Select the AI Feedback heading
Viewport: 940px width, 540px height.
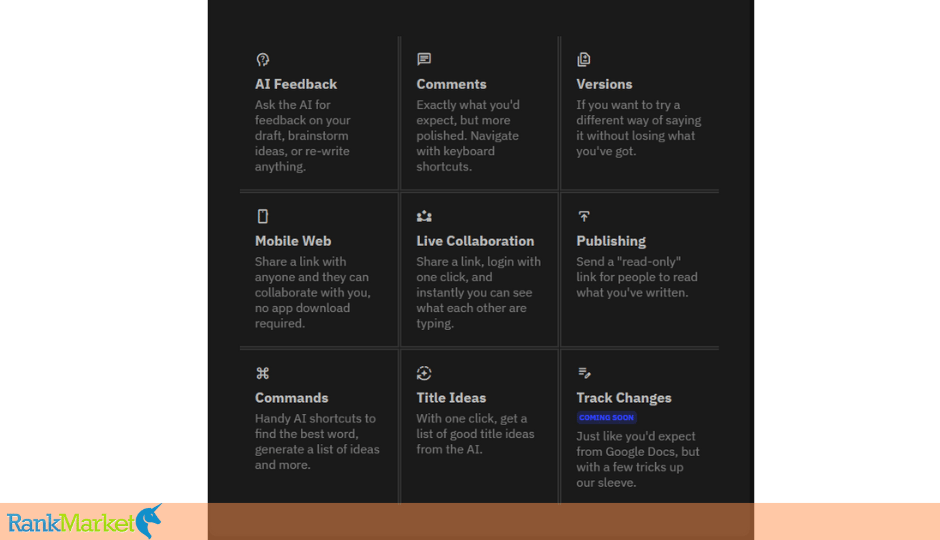pyautogui.click(x=296, y=84)
